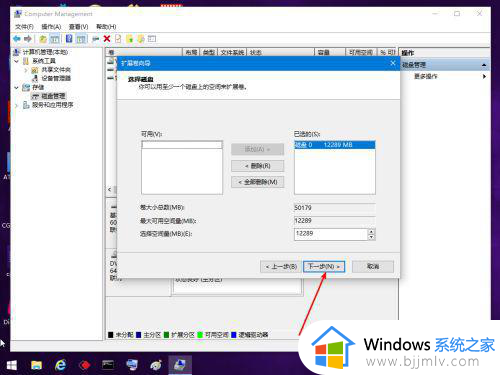Open the 文件(F) menu

pyautogui.click(x=24, y=27)
